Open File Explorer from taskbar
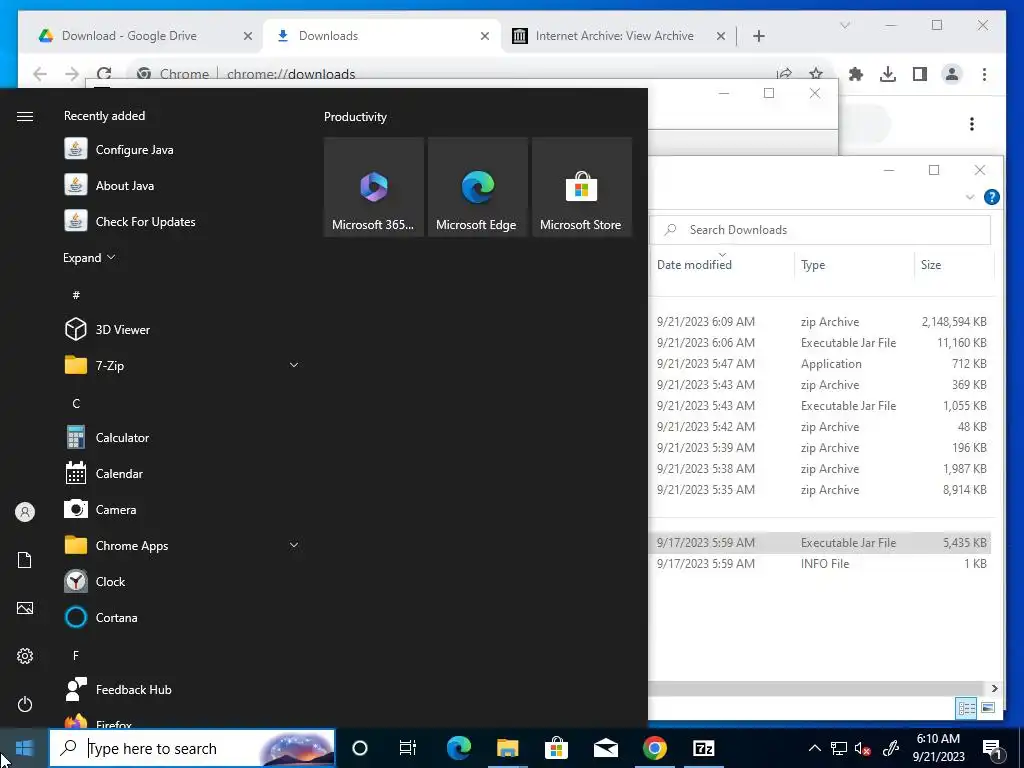The height and width of the screenshot is (768, 1024). point(507,748)
